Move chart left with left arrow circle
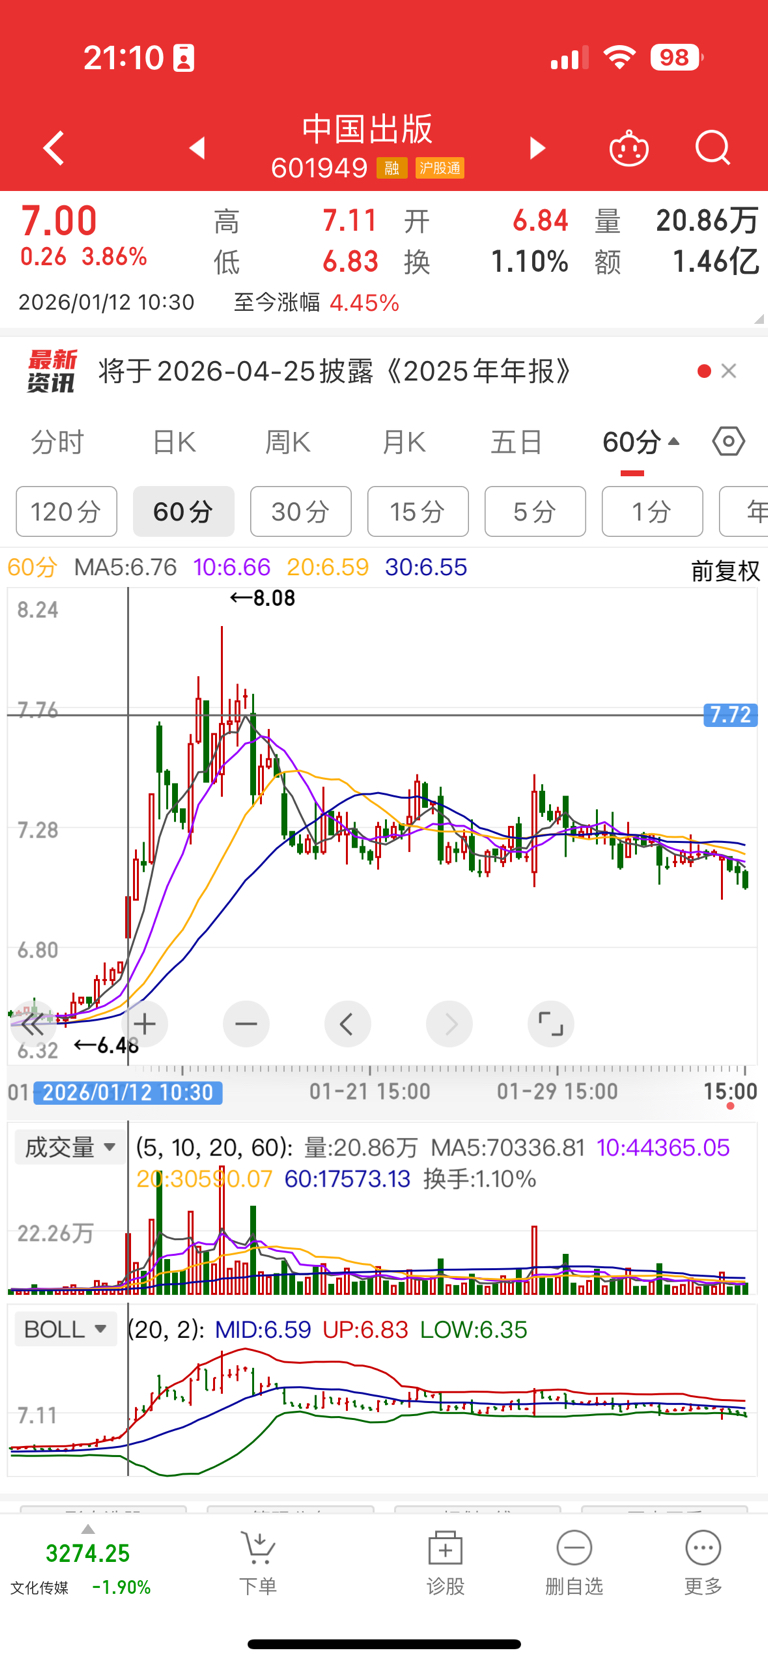The height and width of the screenshot is (1665, 769). (348, 1024)
